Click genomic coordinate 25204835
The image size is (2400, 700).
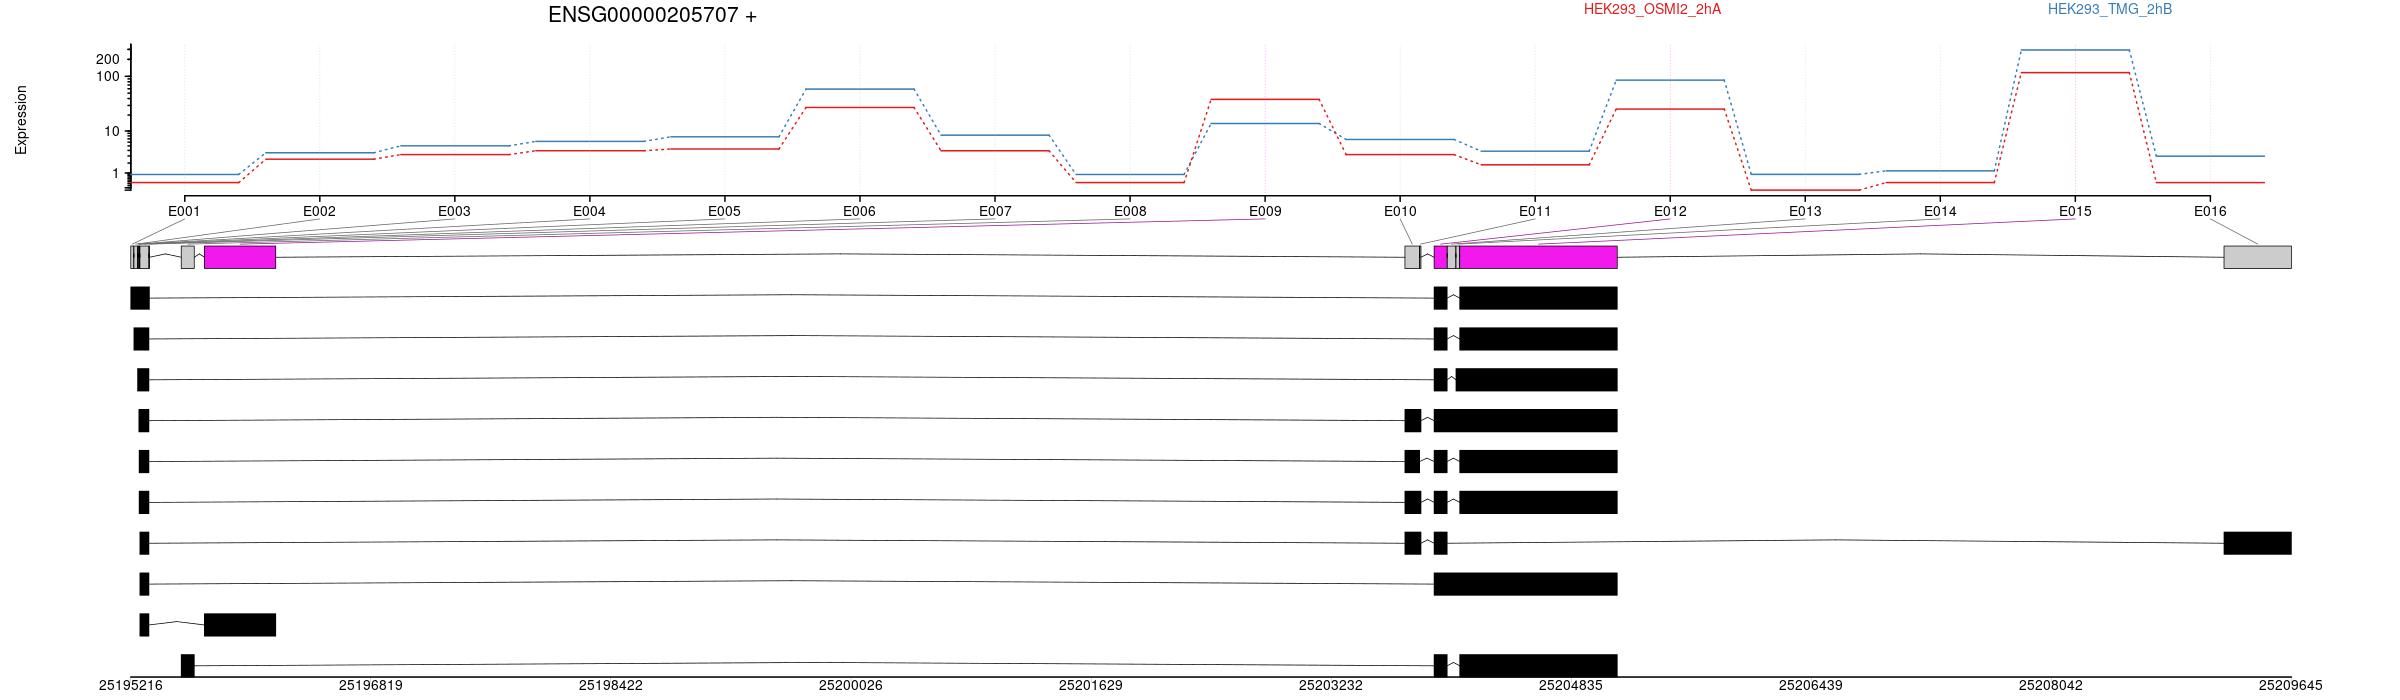[x=1571, y=685]
